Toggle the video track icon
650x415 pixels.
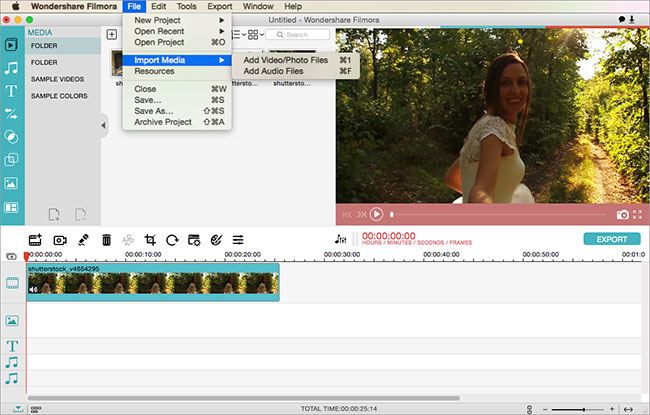[x=12, y=283]
